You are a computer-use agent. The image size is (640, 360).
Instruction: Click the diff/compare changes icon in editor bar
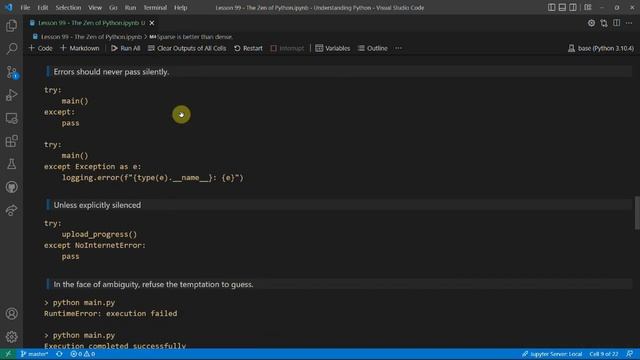click(604, 23)
